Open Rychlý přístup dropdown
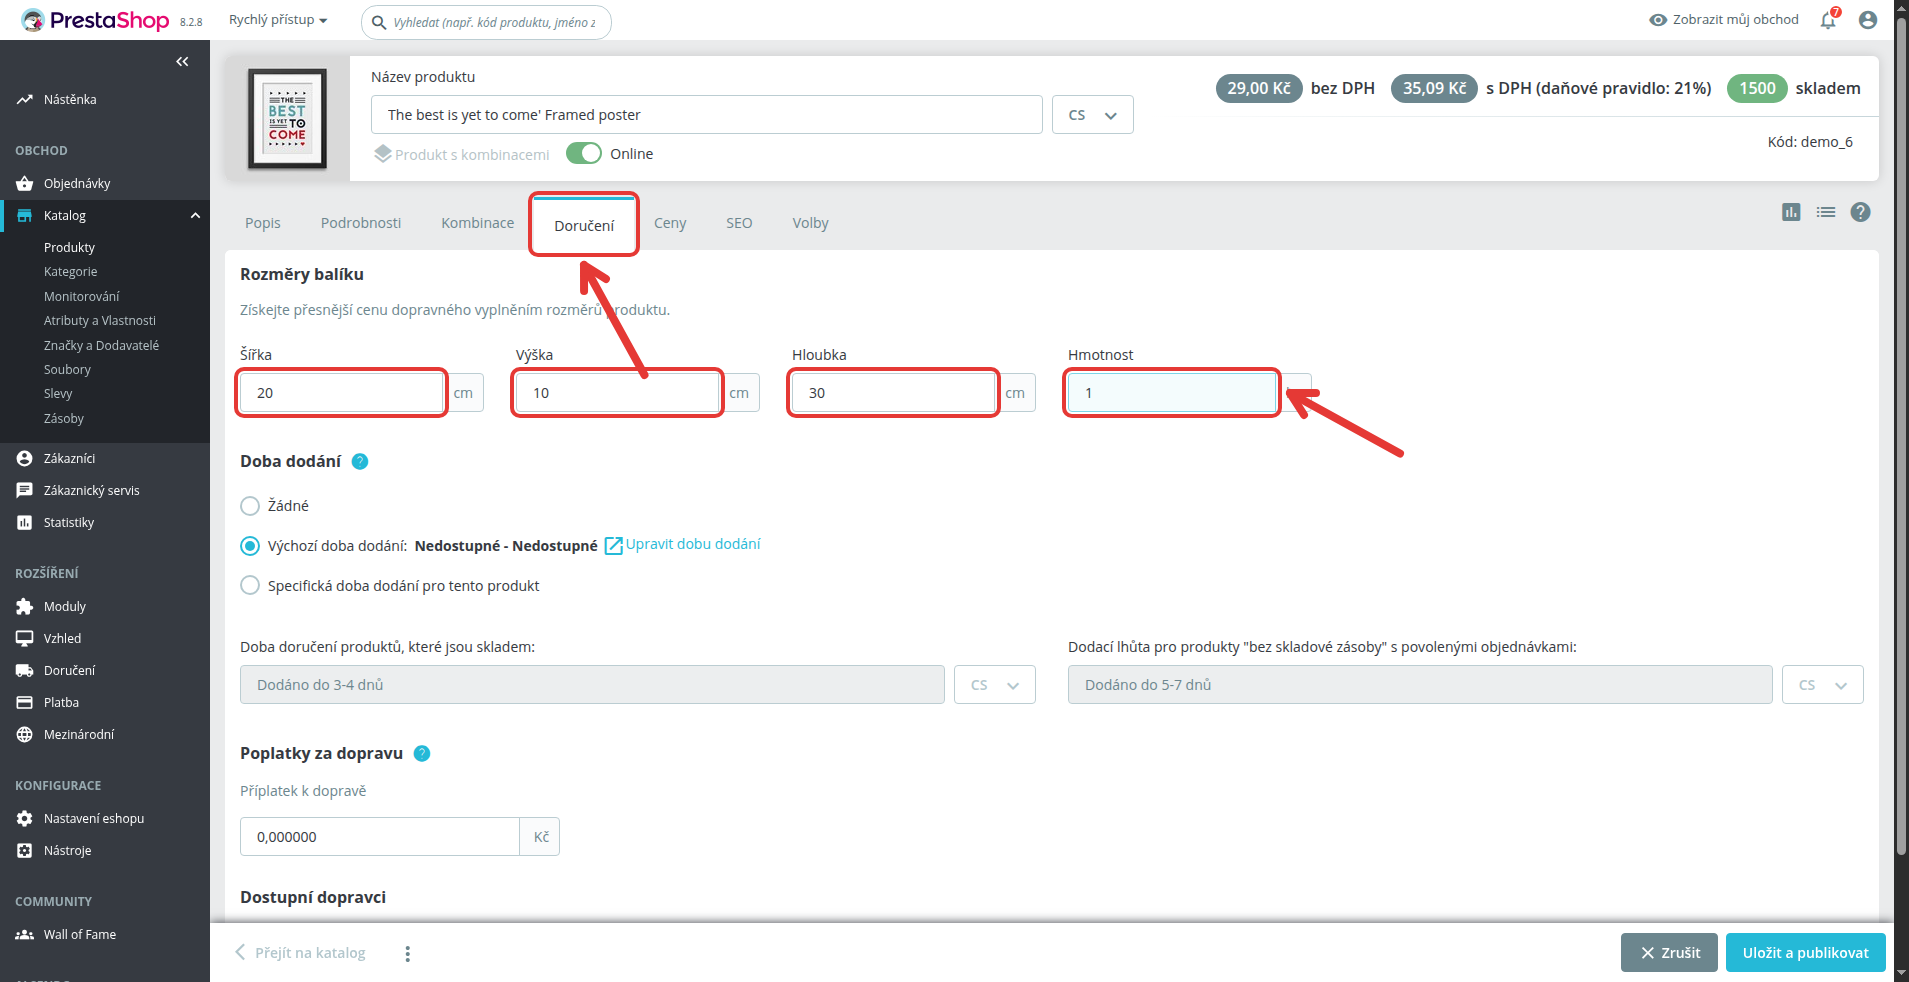Viewport: 1909px width, 982px height. coord(278,20)
